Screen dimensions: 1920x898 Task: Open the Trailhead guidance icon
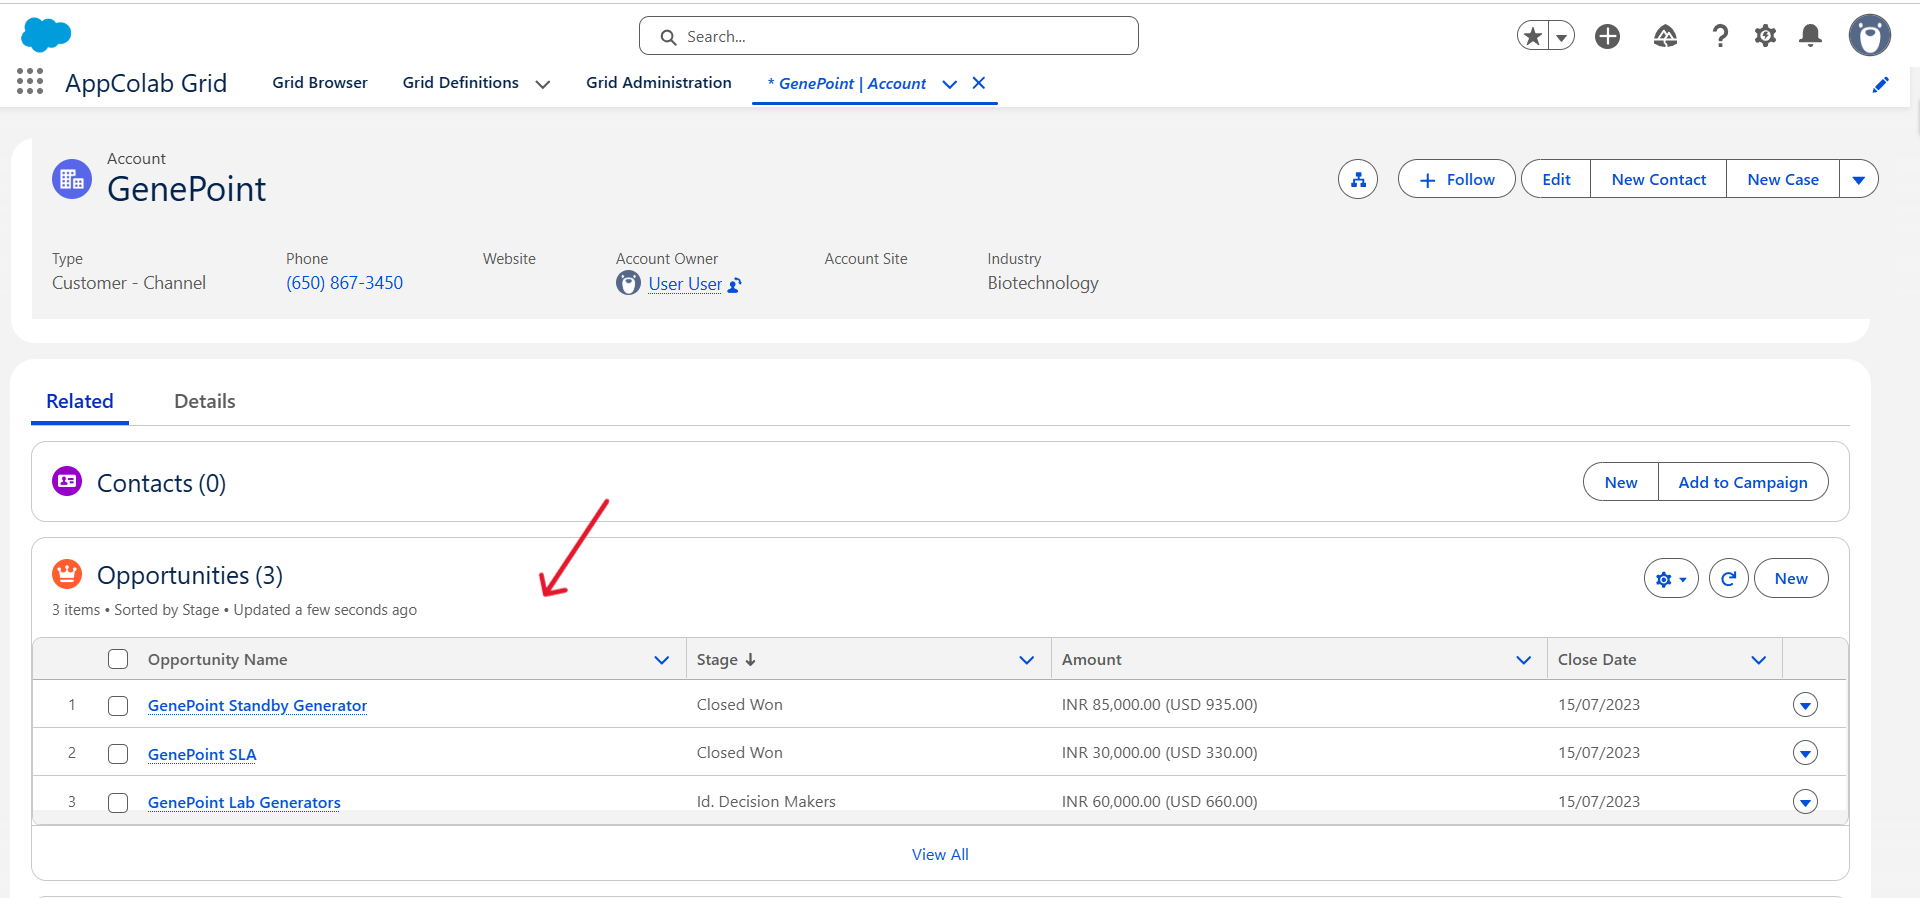click(1665, 36)
